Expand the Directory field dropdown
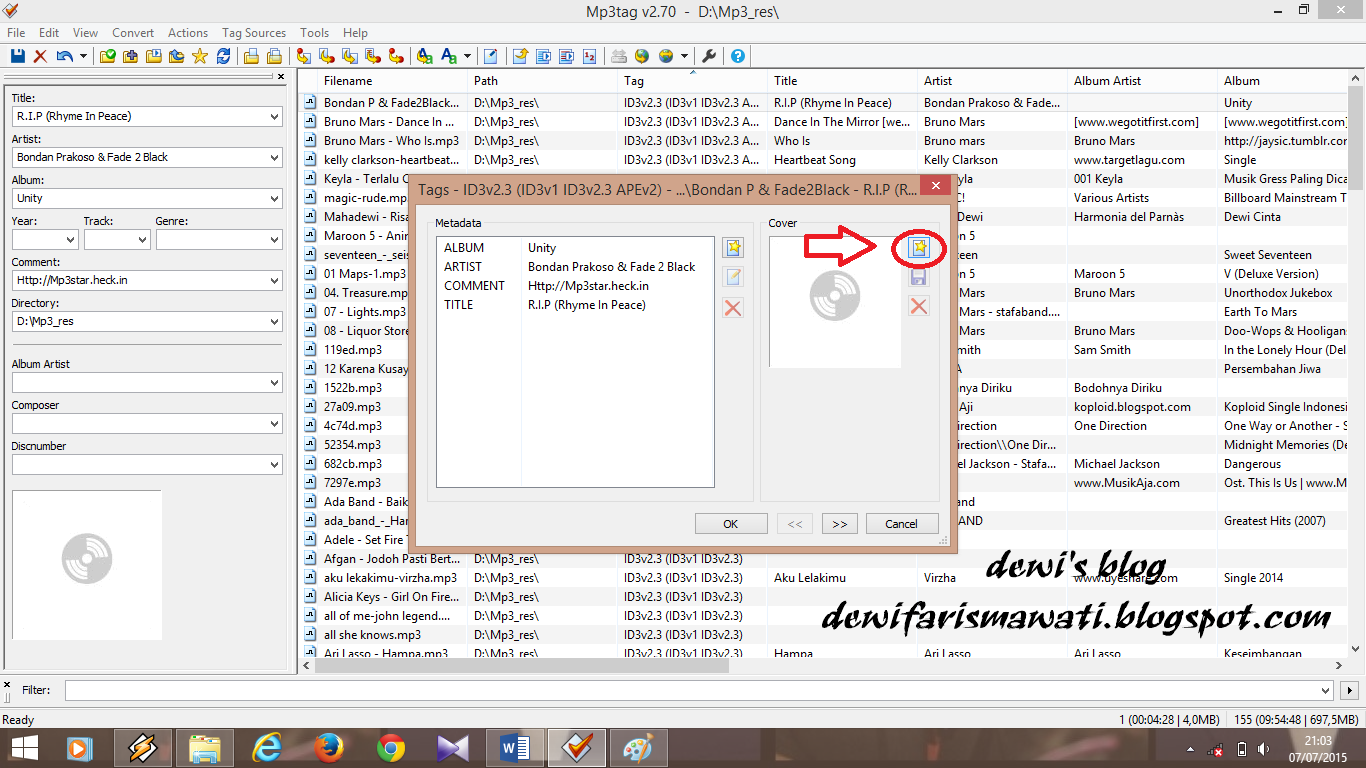 pyautogui.click(x=275, y=322)
